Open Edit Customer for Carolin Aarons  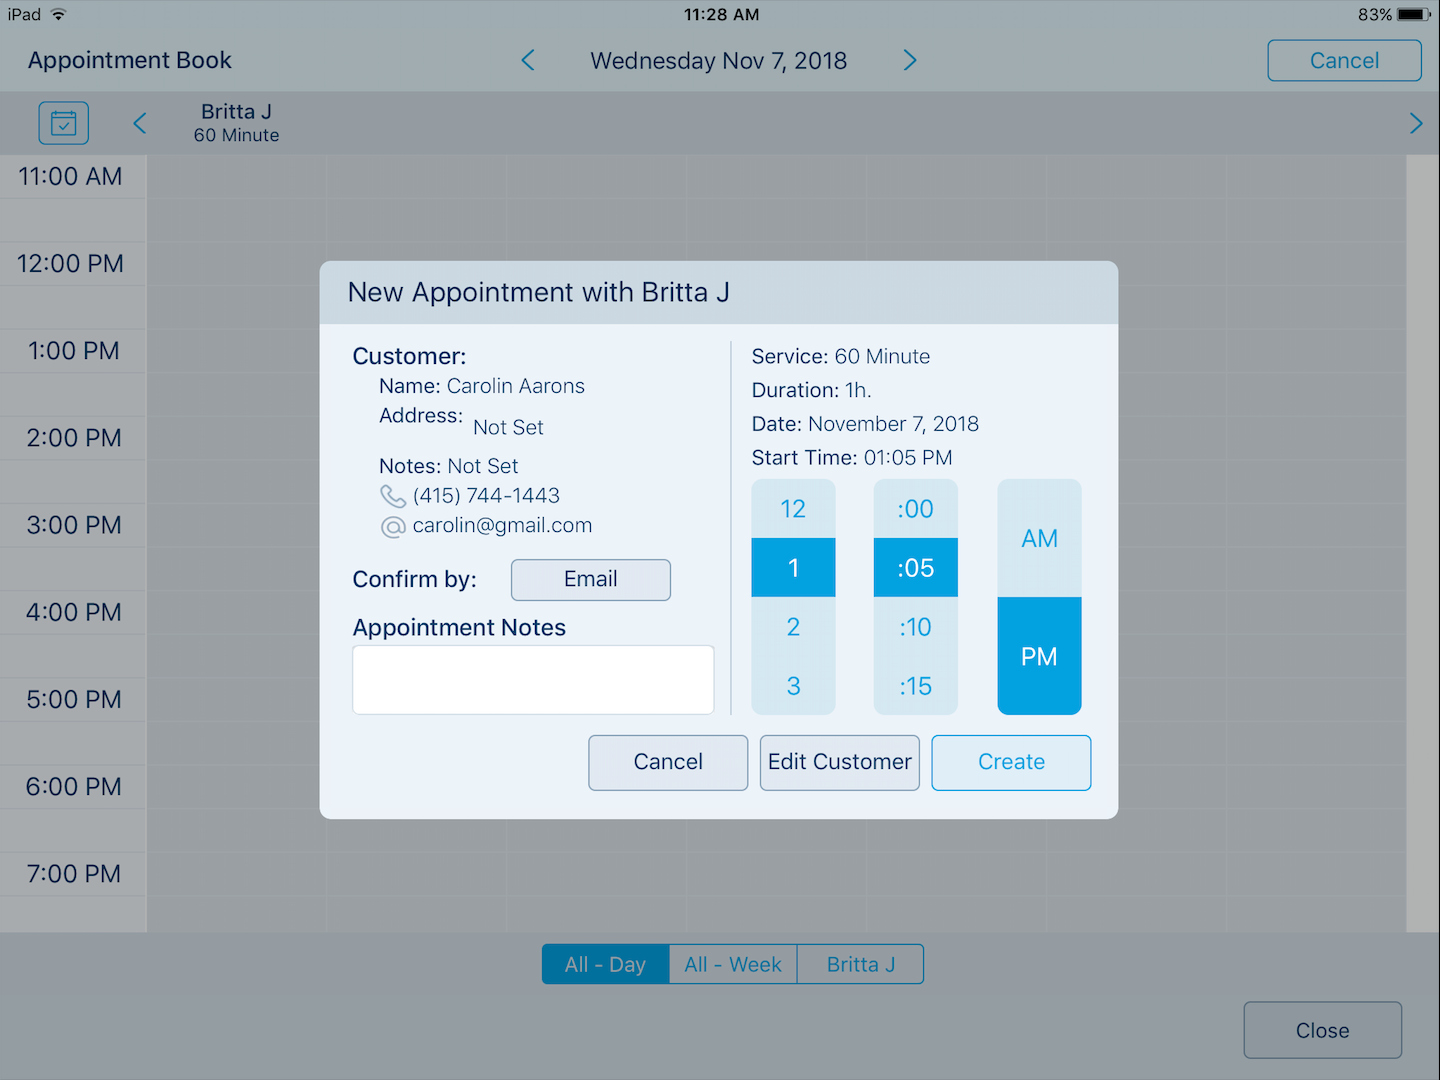[839, 762]
